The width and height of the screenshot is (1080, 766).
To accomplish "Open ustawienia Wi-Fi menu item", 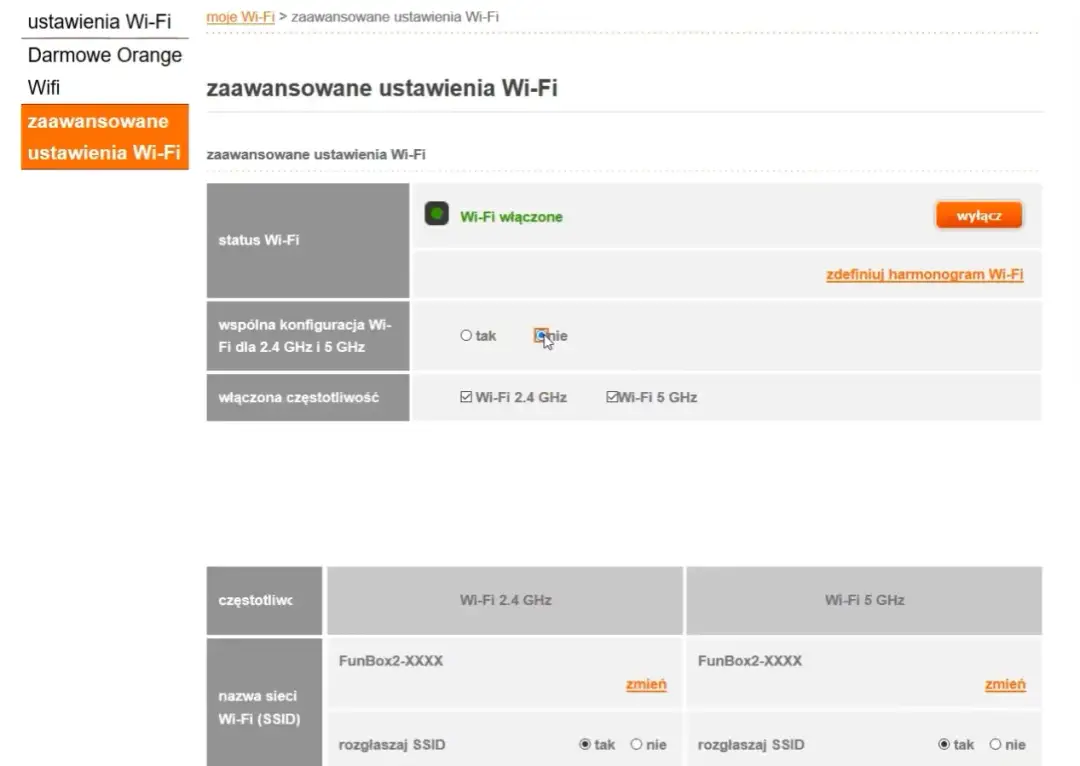I will [103, 21].
